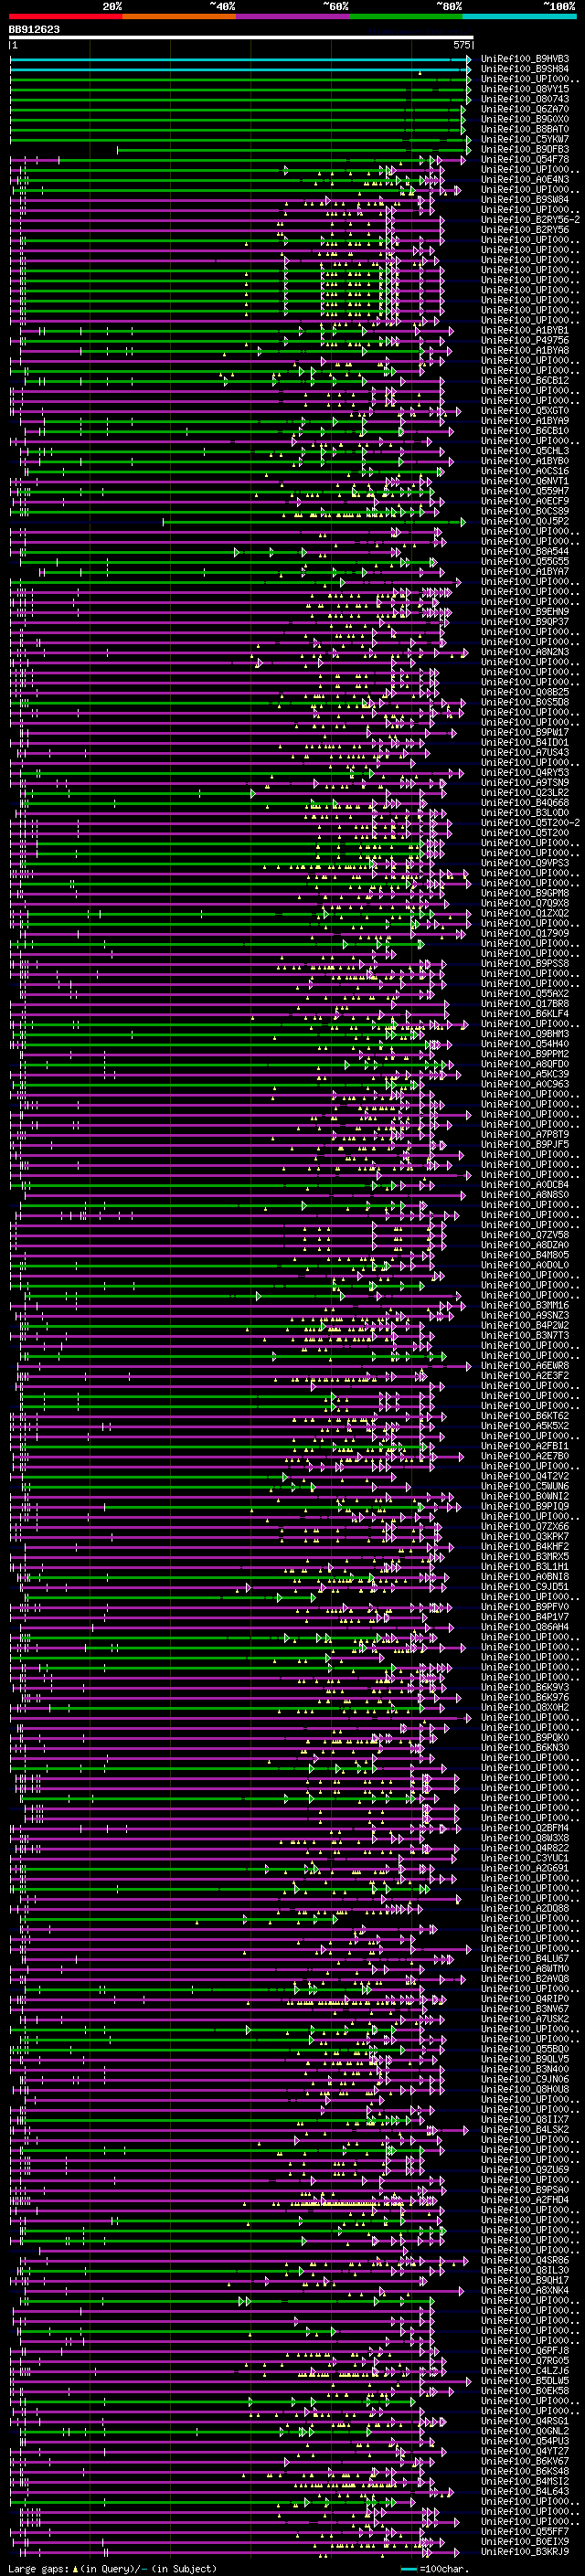585x2576 pixels.
Task: Click the UniRef100_C5YKW7 label
Action: pos(525,139)
